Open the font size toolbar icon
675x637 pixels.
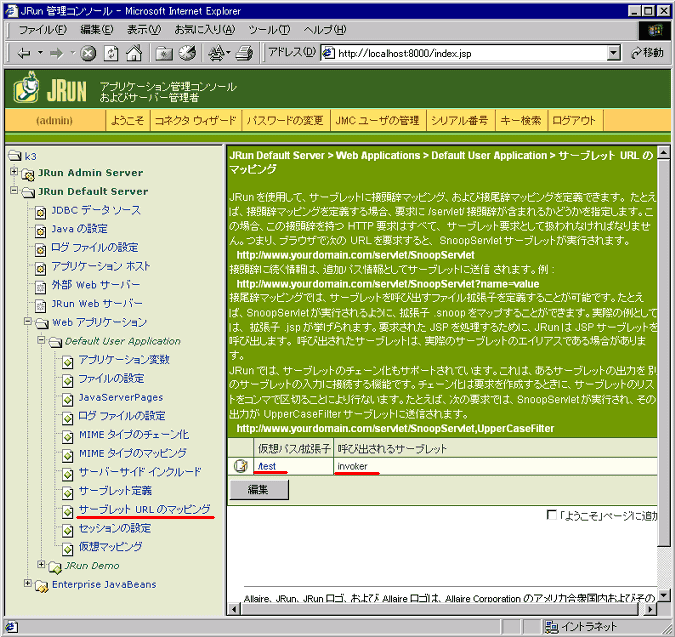coord(217,53)
